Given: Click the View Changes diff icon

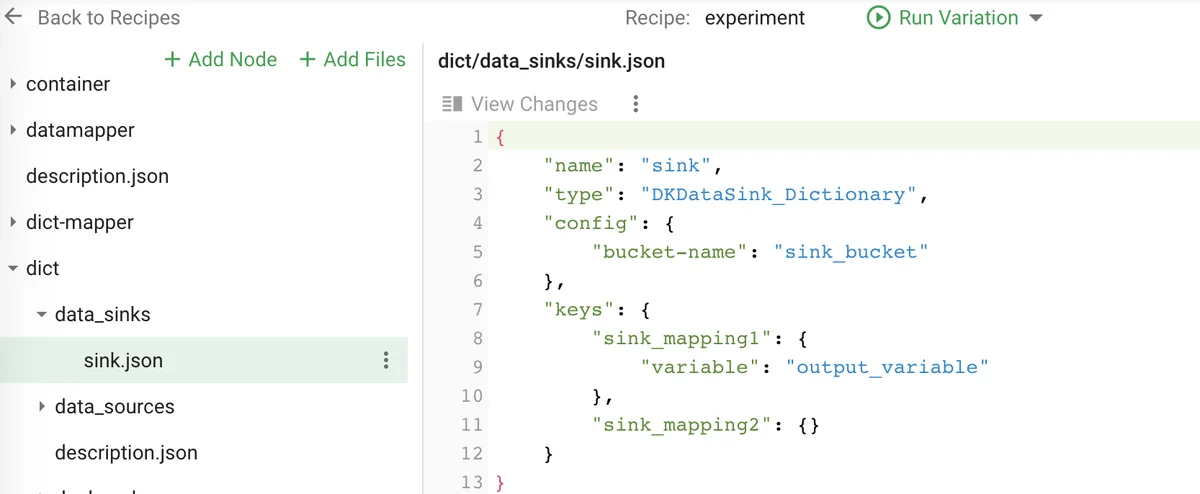Looking at the screenshot, I should [452, 104].
